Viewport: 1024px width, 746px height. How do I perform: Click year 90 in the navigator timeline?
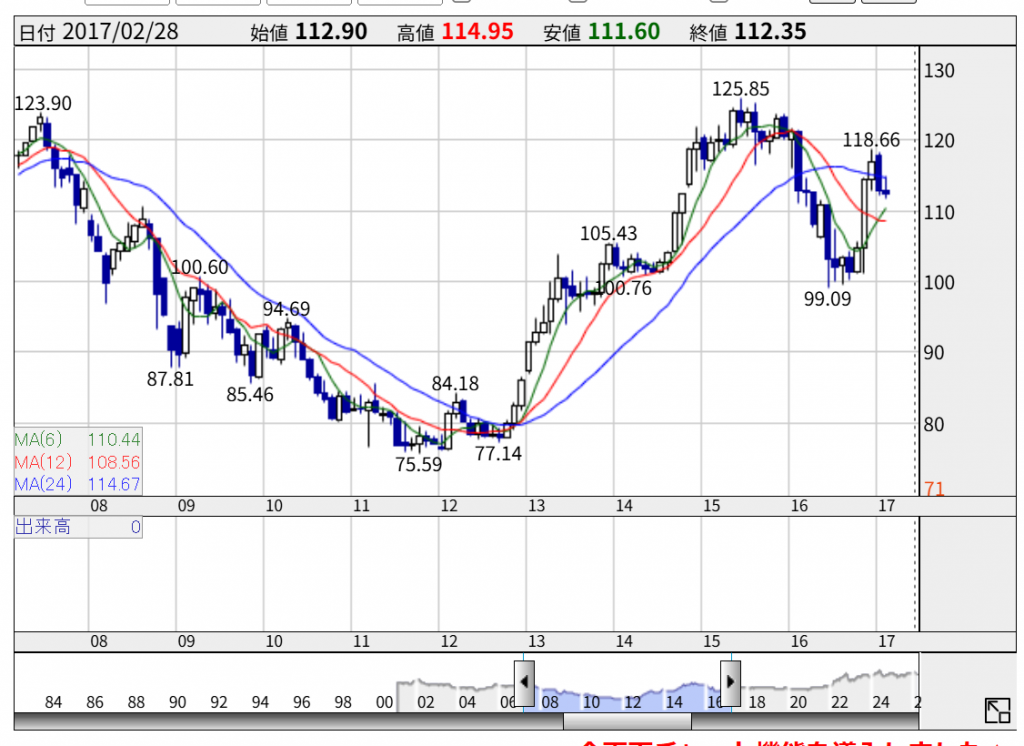coord(178,702)
